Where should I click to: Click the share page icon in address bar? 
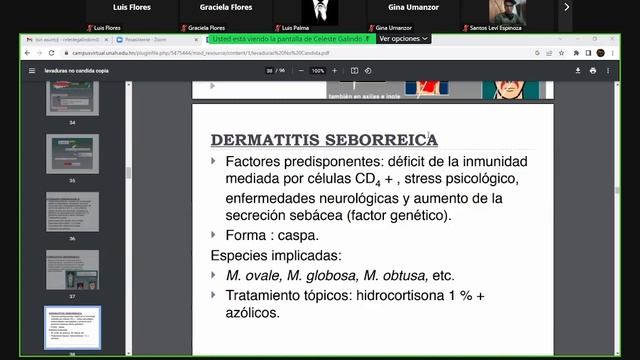(x=549, y=53)
